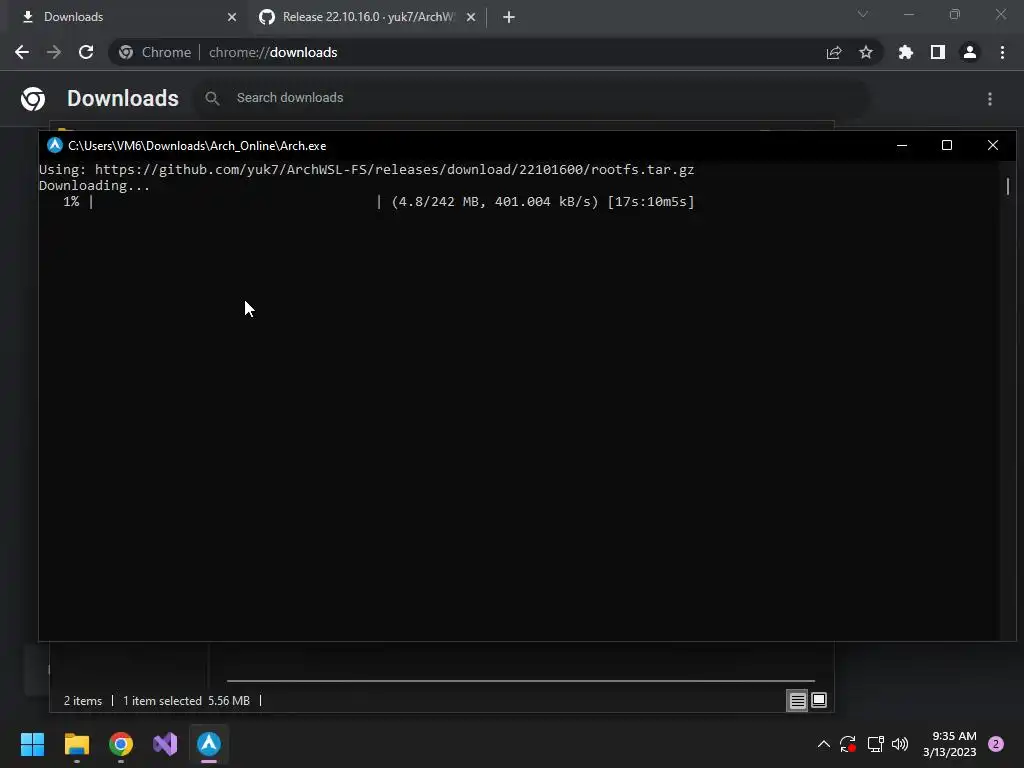The width and height of the screenshot is (1024, 768).
Task: Click Chrome's forward navigation arrow
Action: point(54,52)
